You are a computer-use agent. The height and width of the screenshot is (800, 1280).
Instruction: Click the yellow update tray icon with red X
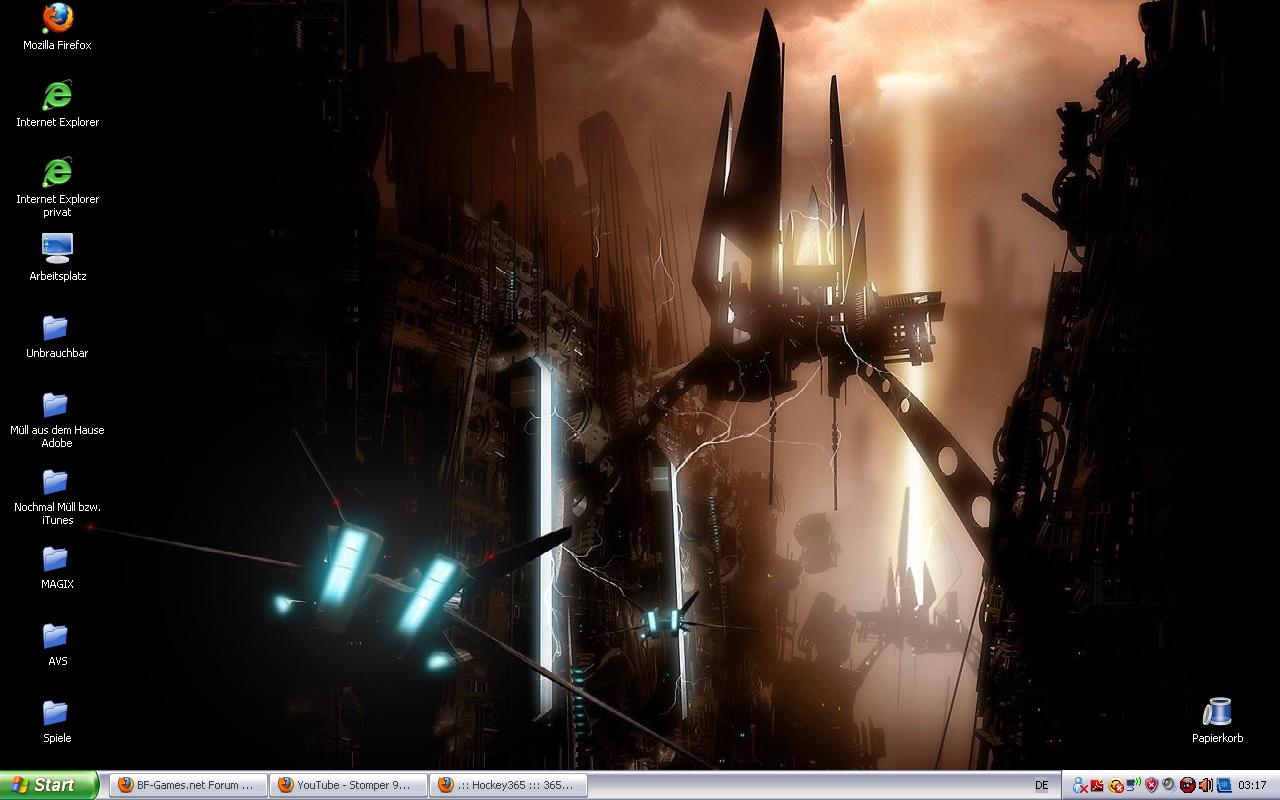(x=1116, y=785)
